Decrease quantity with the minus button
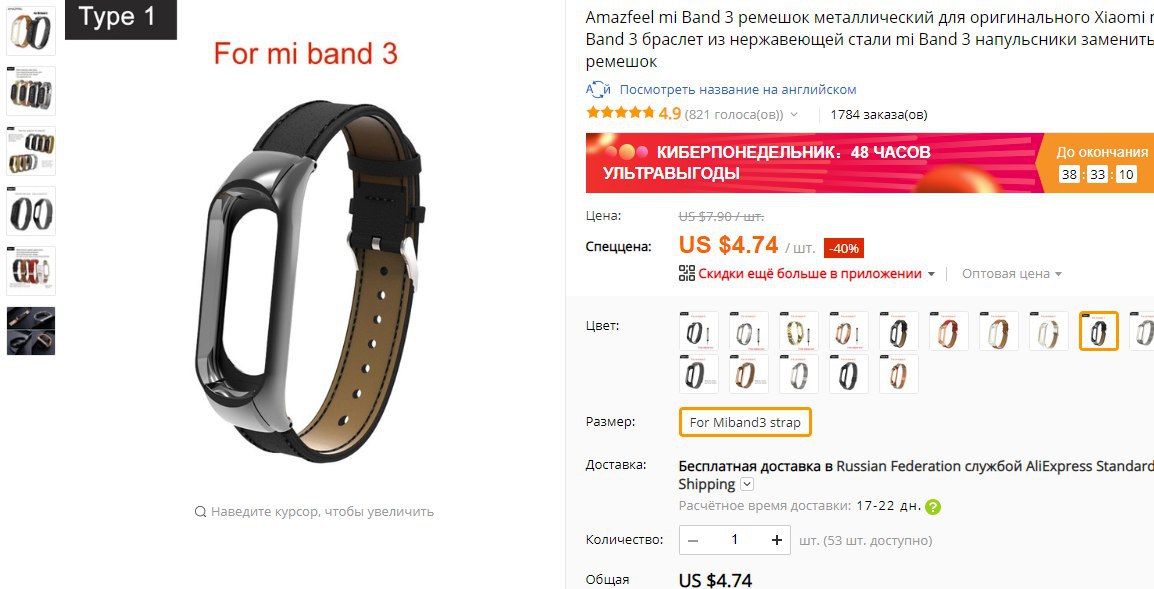 pos(693,540)
